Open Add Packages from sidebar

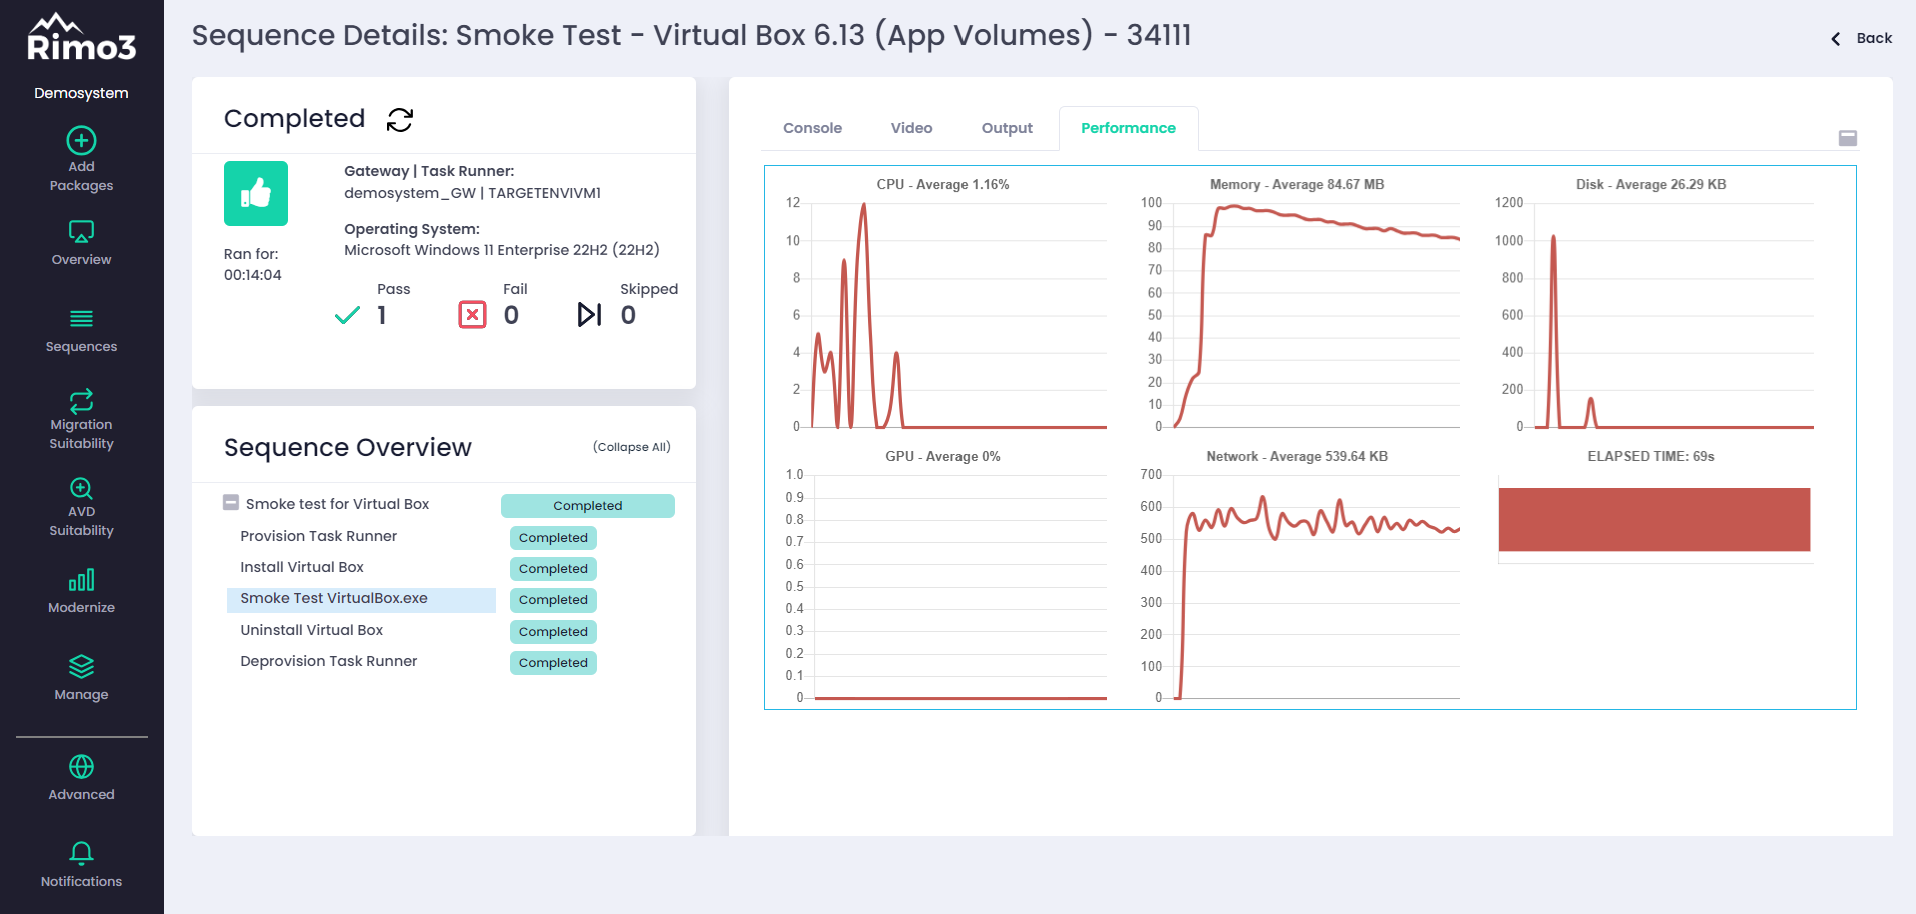81,159
